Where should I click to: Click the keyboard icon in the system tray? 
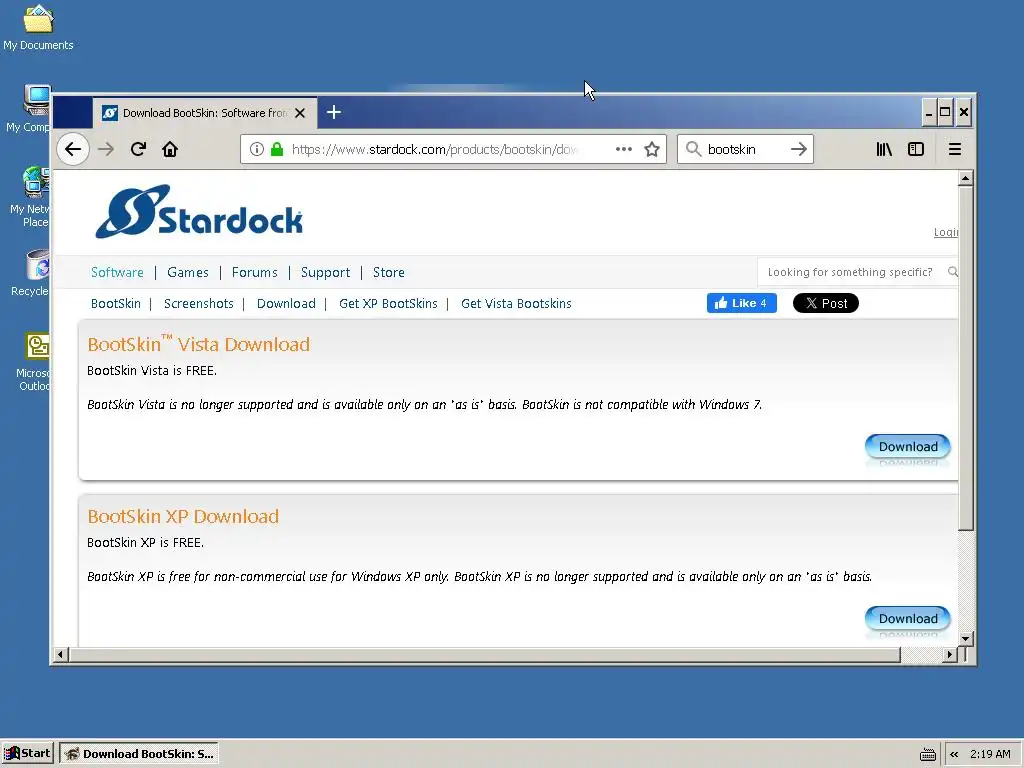click(x=927, y=754)
